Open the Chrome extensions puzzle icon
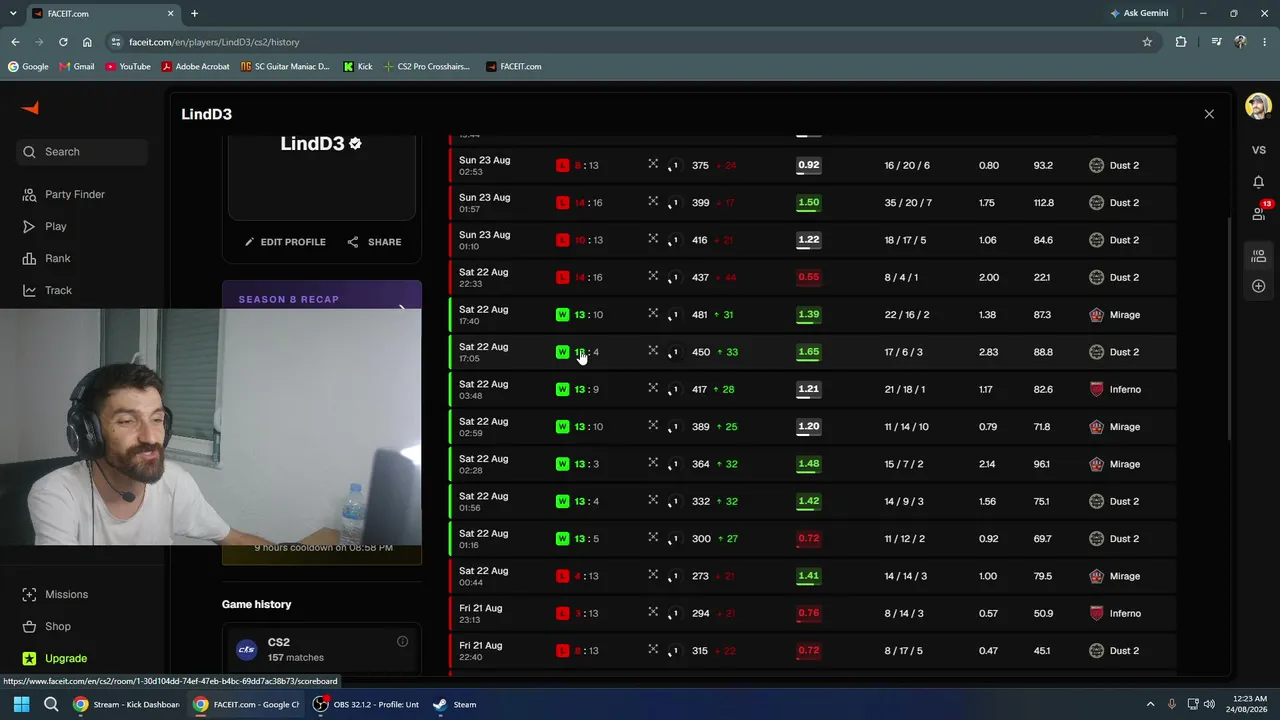Image resolution: width=1280 pixels, height=720 pixels. [x=1181, y=42]
